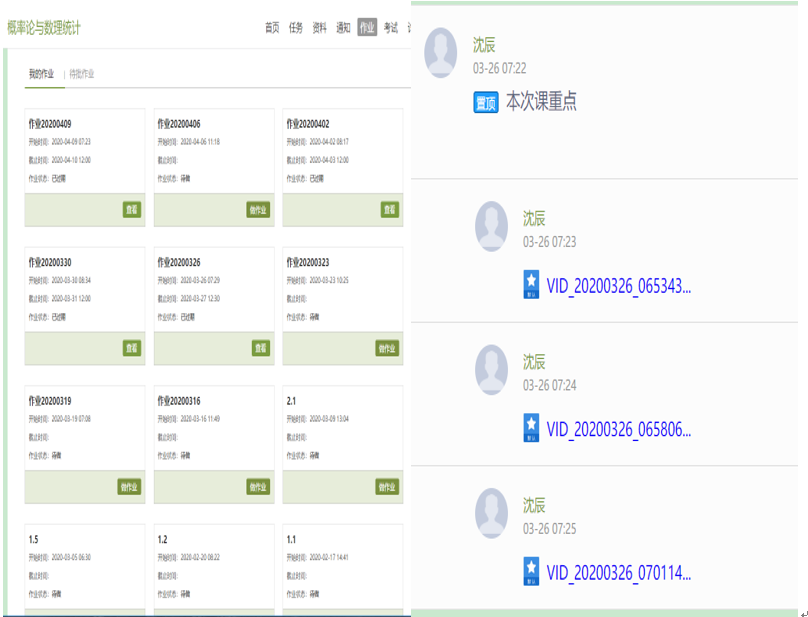Click the 置顶 pinned badge icon
Image resolution: width=808 pixels, height=617 pixels.
tap(486, 102)
